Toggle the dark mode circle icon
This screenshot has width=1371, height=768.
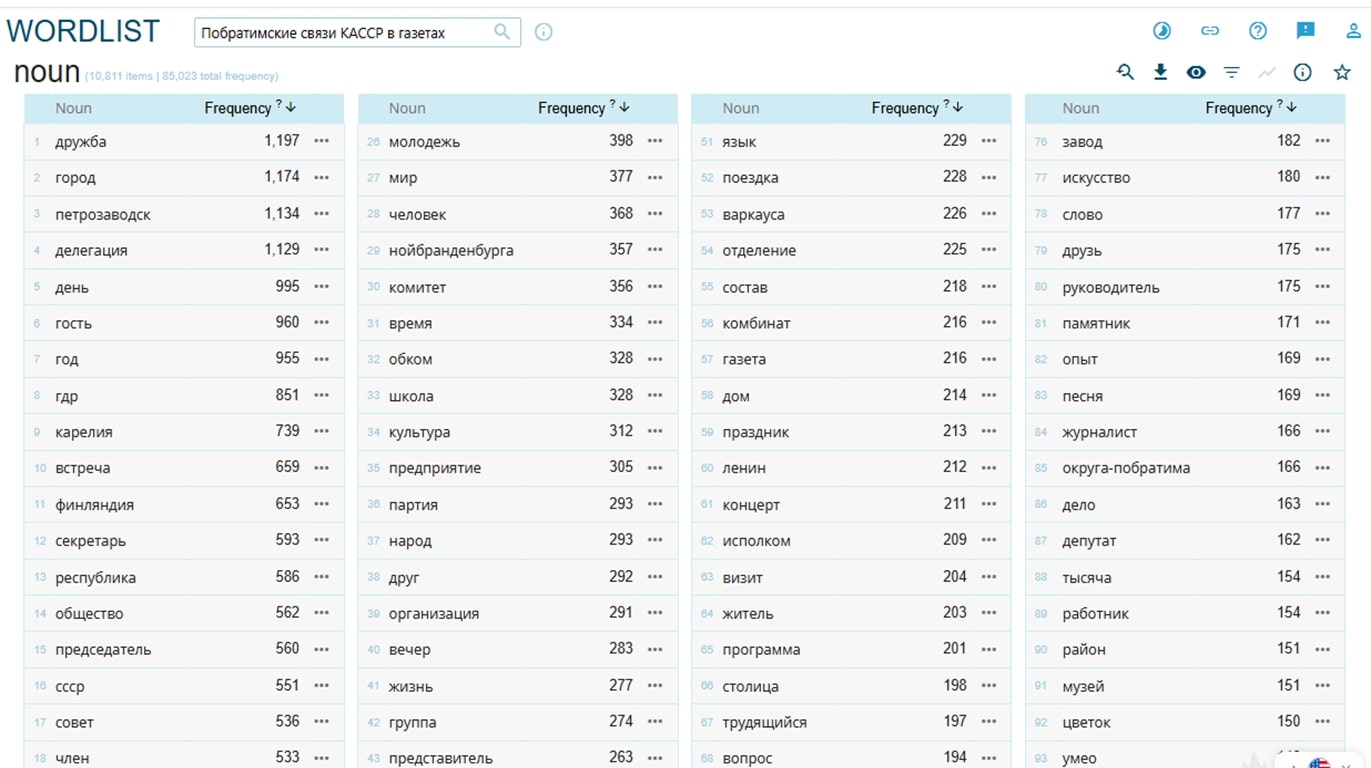(1161, 31)
